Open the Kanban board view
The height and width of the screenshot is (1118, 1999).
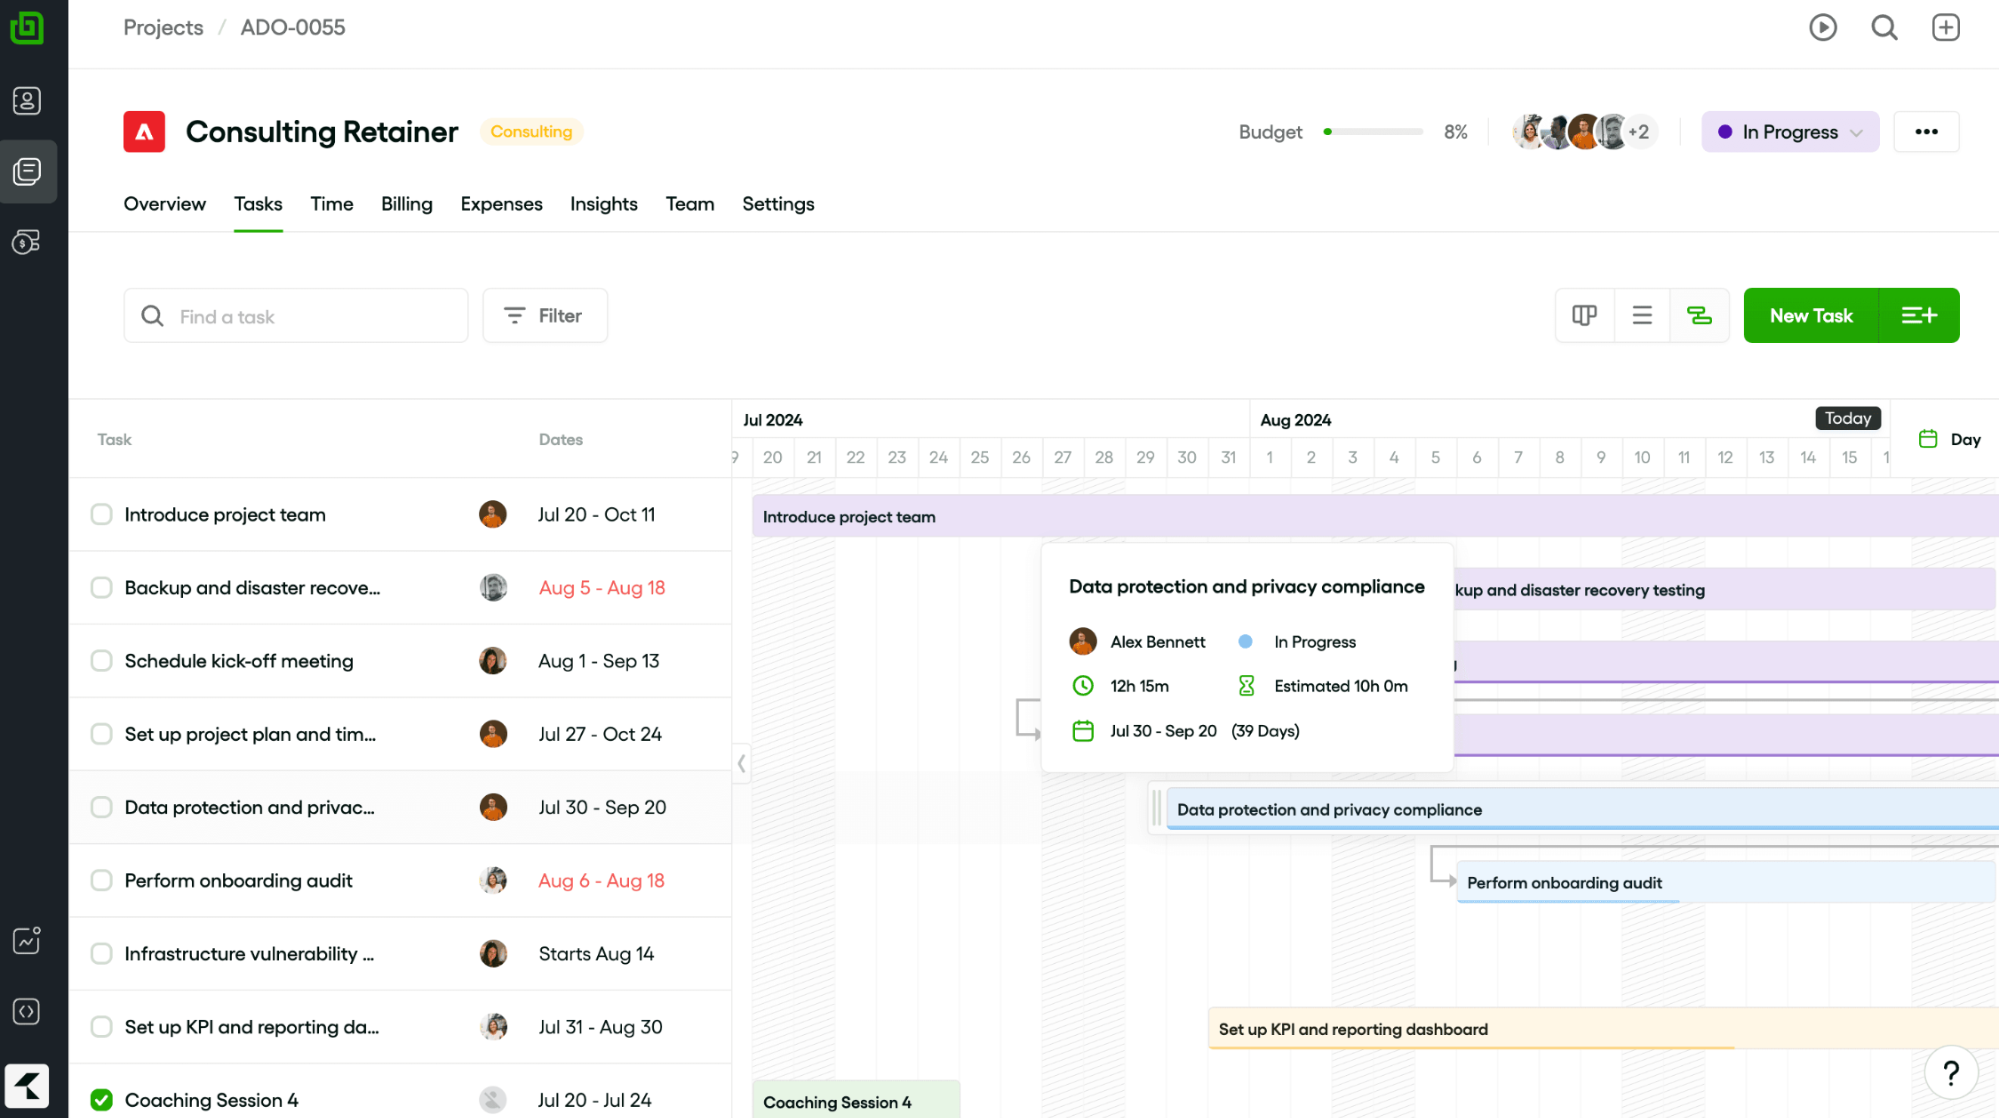click(1584, 315)
